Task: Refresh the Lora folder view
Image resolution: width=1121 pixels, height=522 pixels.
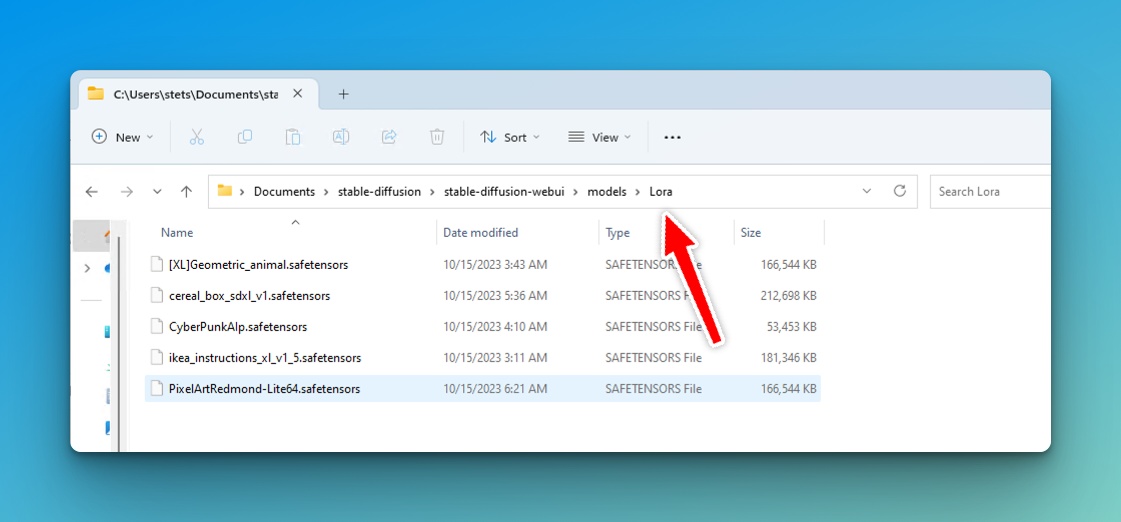Action: click(x=899, y=191)
